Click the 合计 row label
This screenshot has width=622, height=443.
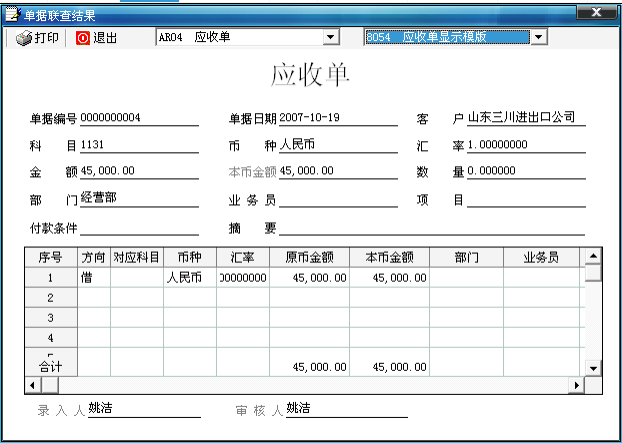[51, 366]
